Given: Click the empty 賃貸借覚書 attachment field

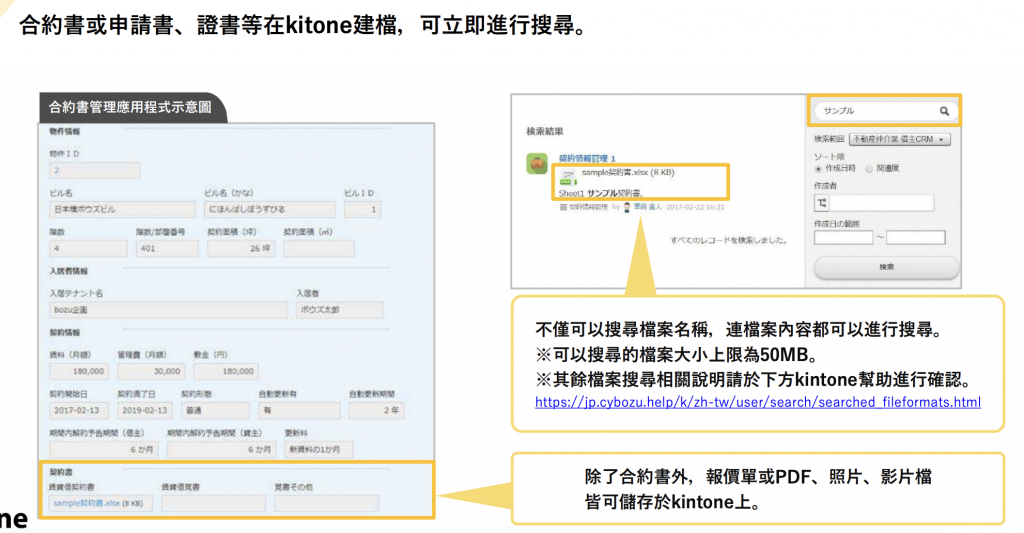Looking at the screenshot, I should [x=214, y=503].
